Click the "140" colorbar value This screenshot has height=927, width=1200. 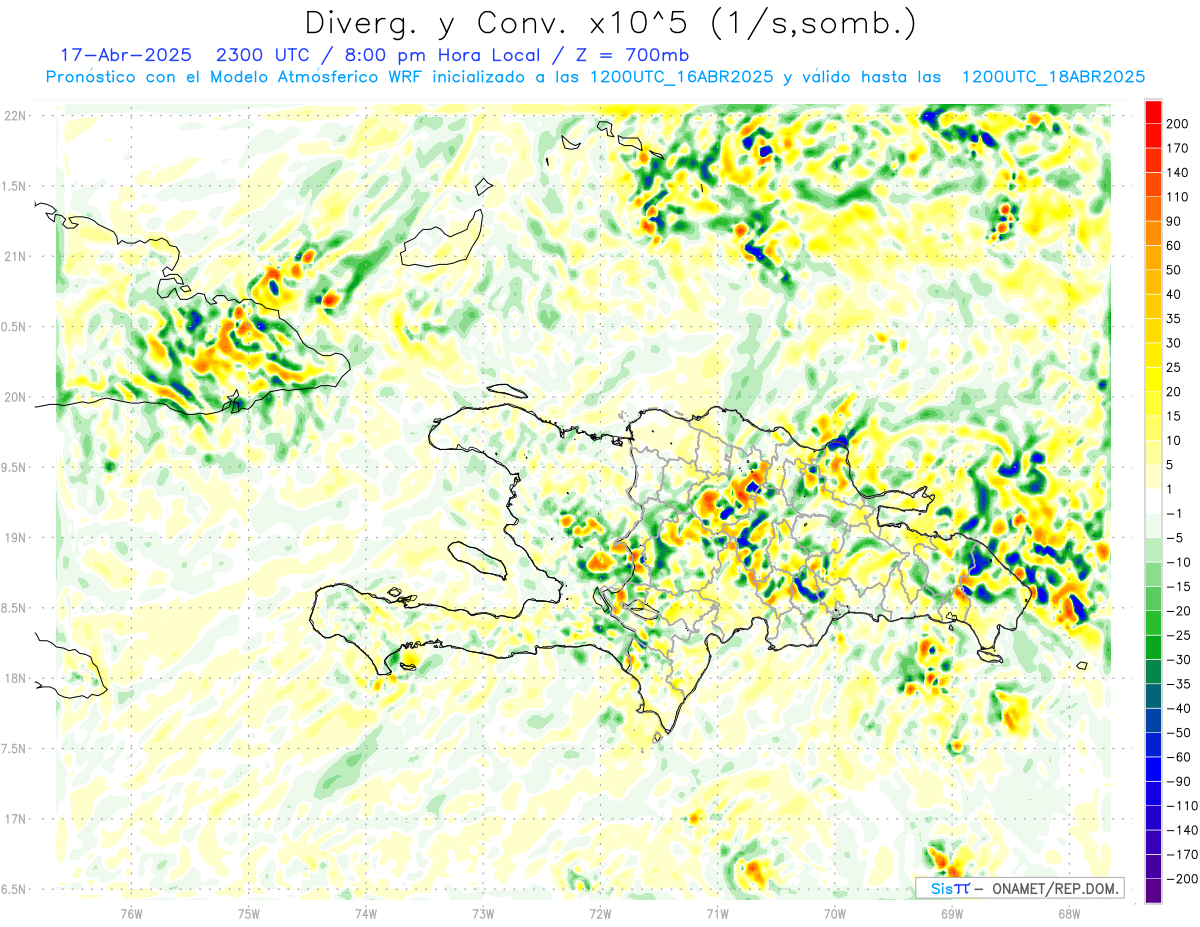[1178, 173]
